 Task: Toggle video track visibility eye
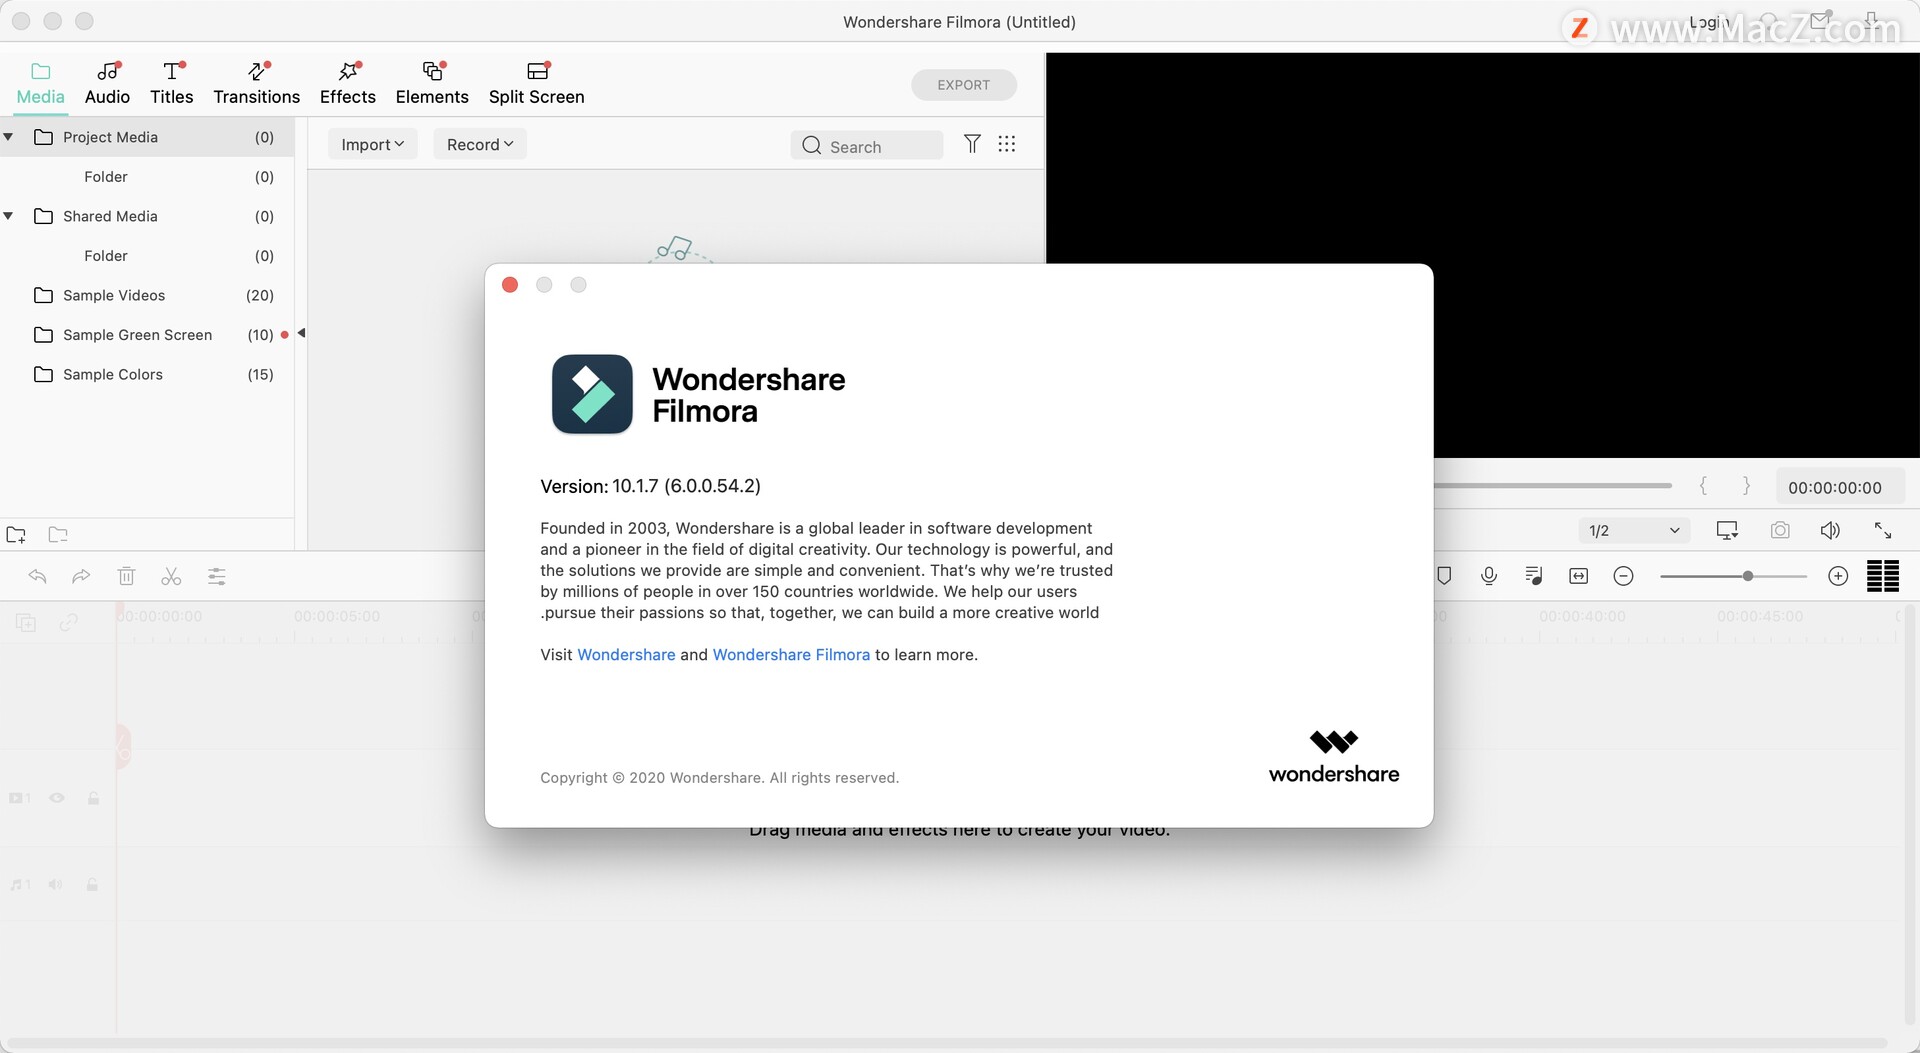(x=57, y=798)
